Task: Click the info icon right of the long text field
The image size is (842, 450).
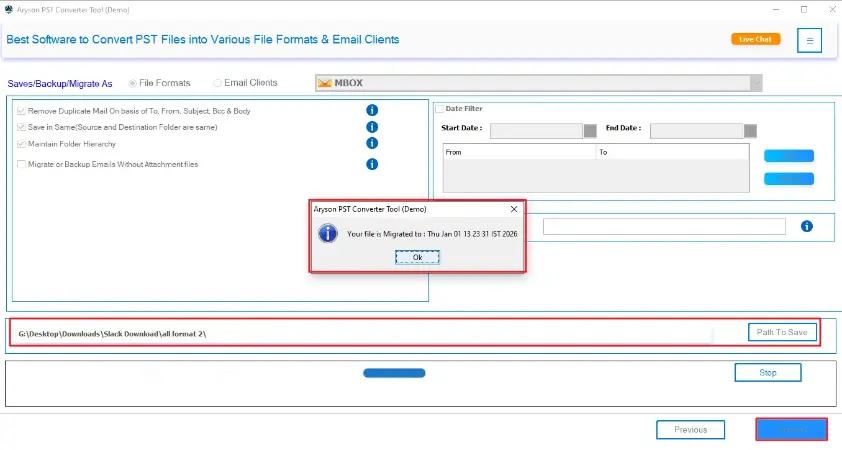Action: 807,227
